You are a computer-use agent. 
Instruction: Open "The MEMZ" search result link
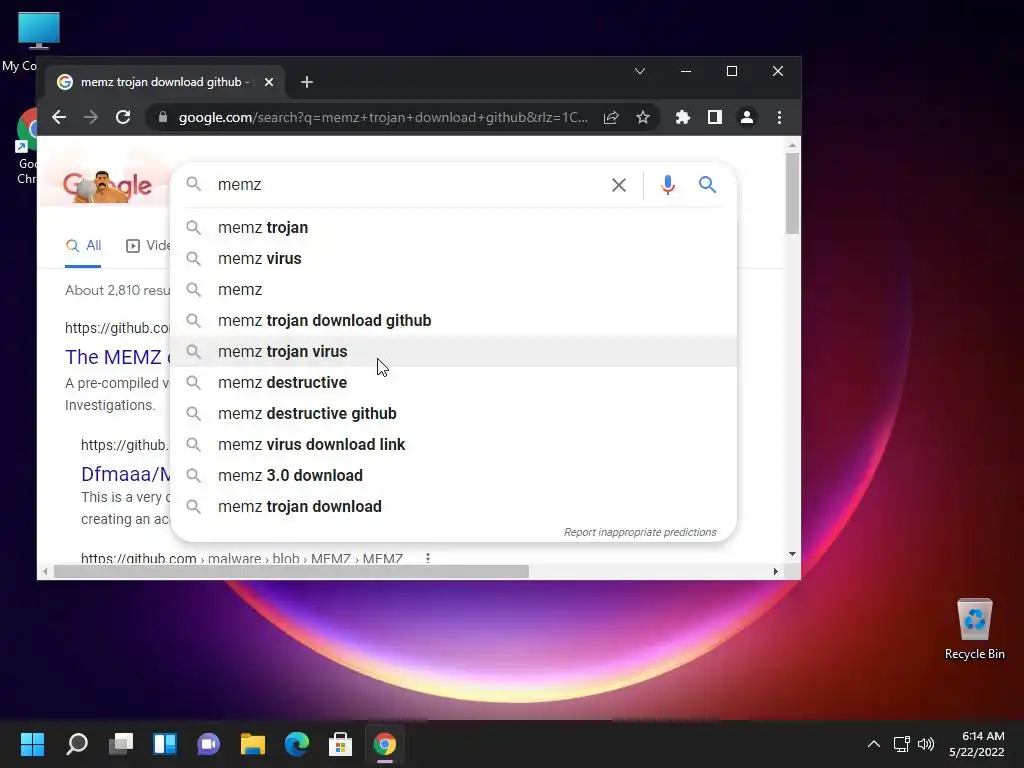click(x=118, y=357)
